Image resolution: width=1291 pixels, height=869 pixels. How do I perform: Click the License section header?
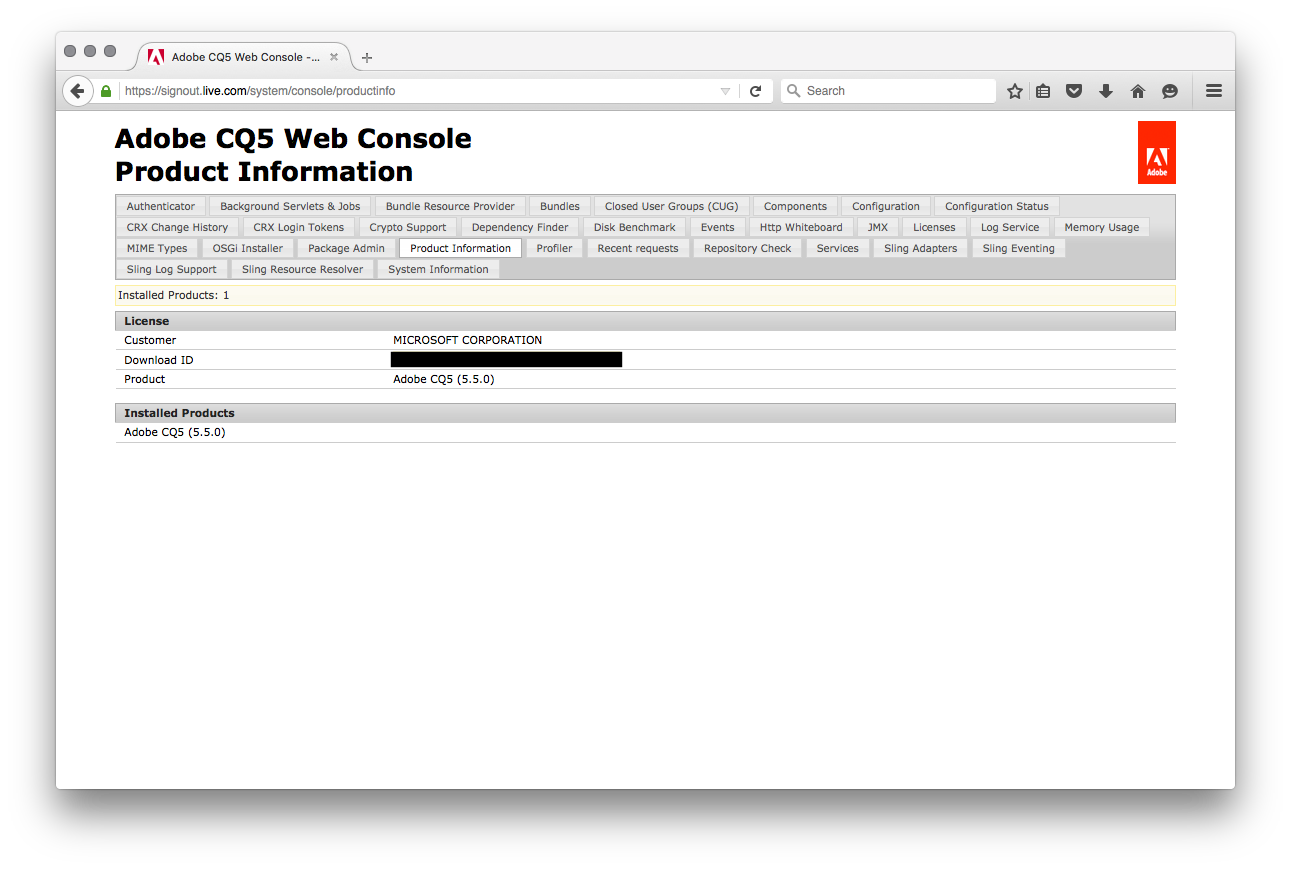(645, 321)
